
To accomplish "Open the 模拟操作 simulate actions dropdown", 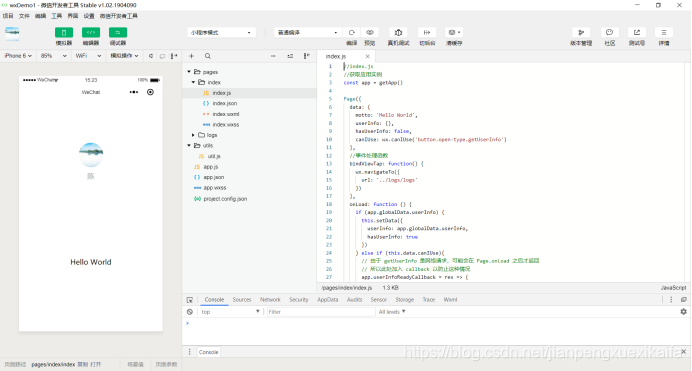I will 124,56.
